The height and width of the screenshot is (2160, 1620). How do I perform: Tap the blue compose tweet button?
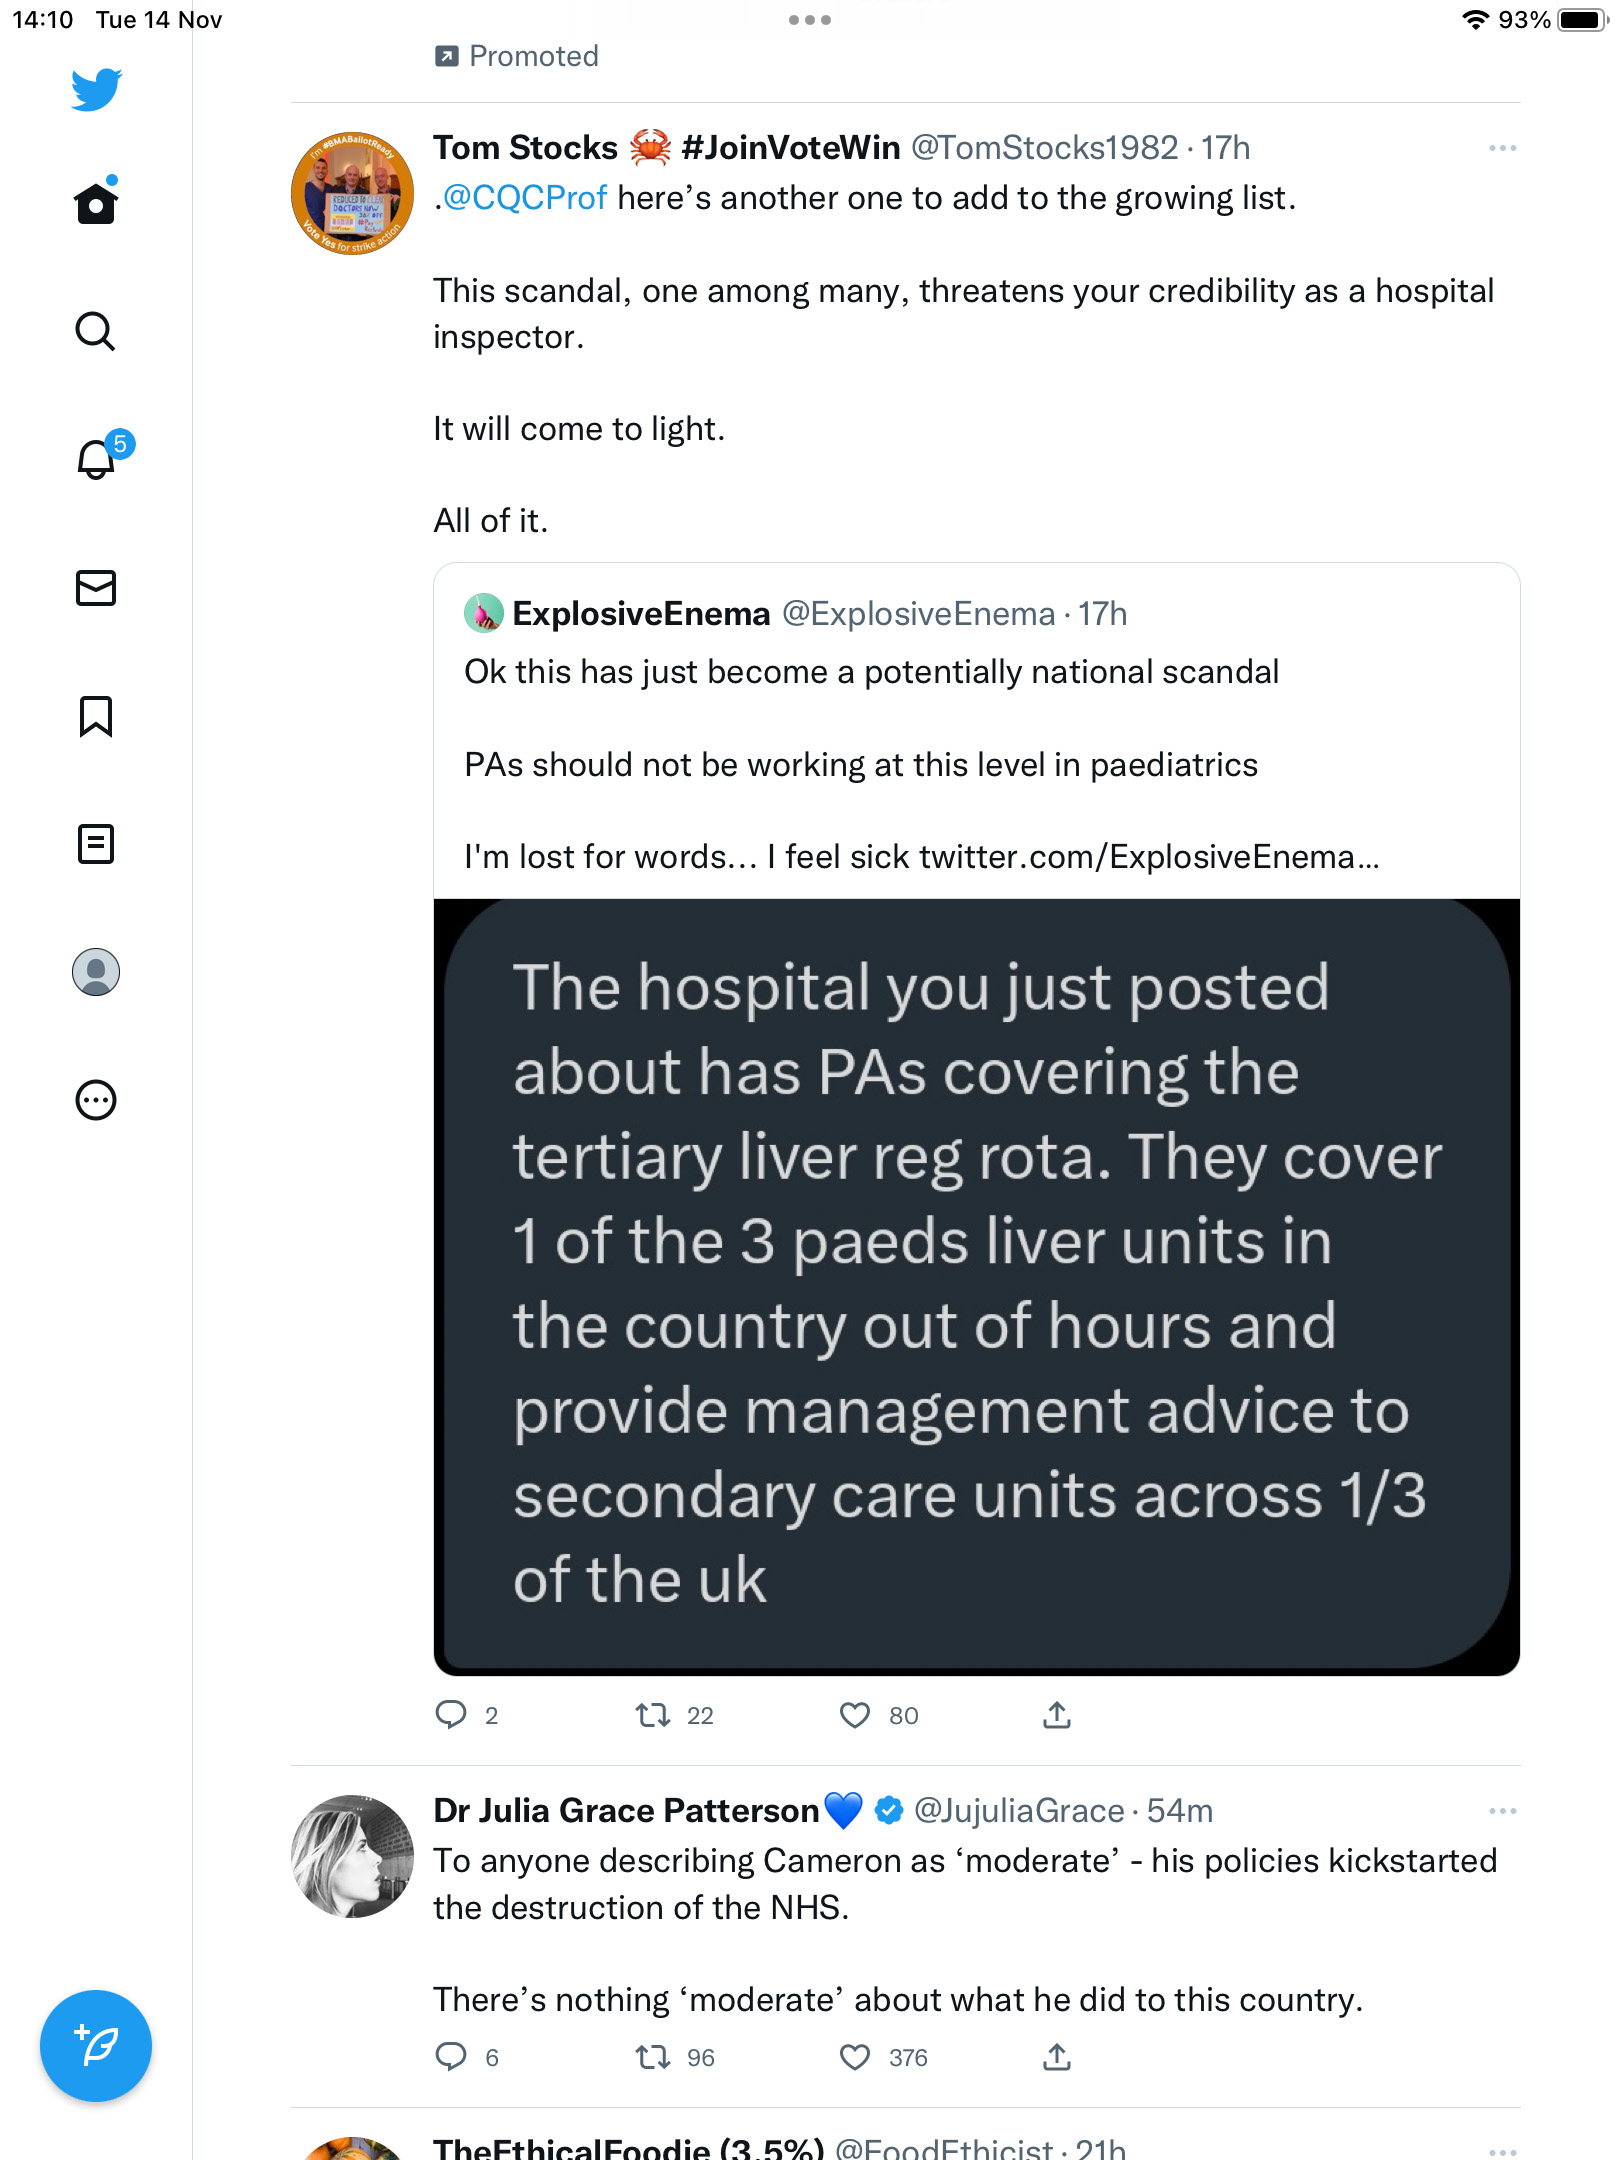96,2046
